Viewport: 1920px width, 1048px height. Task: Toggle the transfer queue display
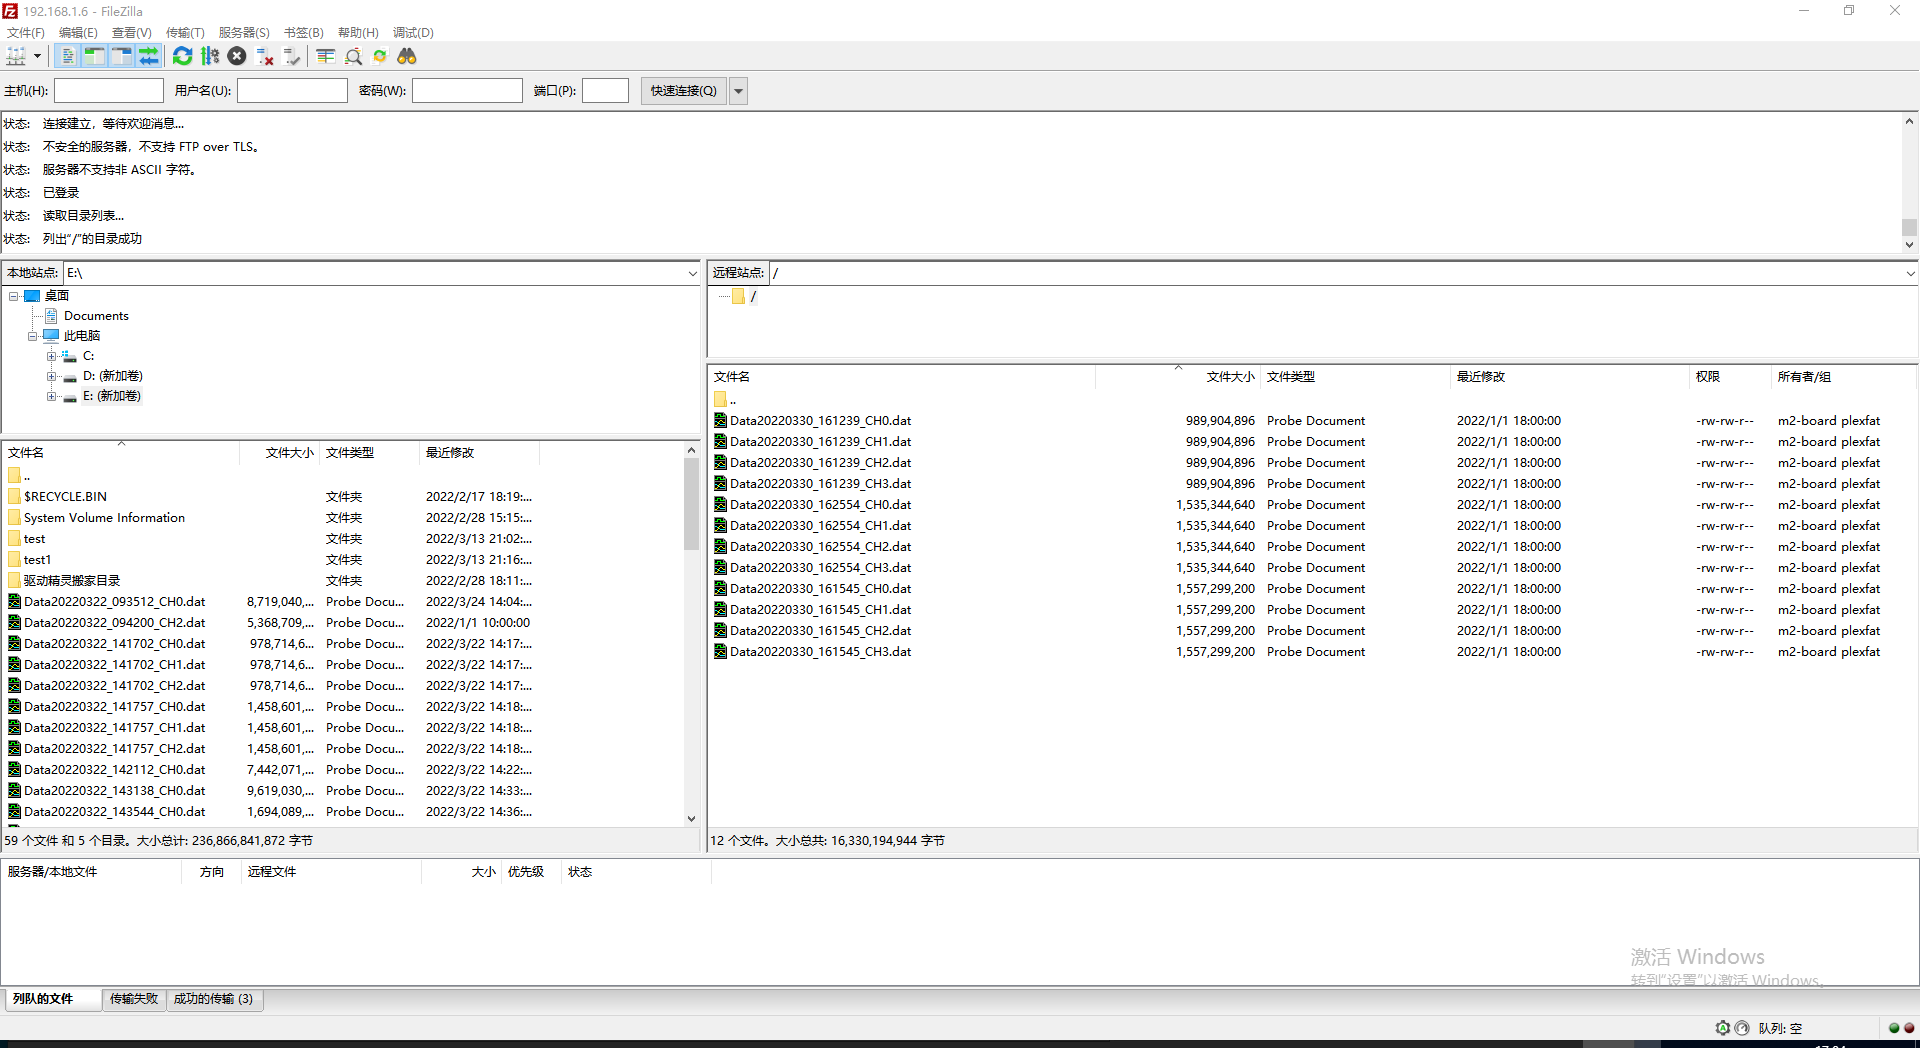(x=148, y=57)
